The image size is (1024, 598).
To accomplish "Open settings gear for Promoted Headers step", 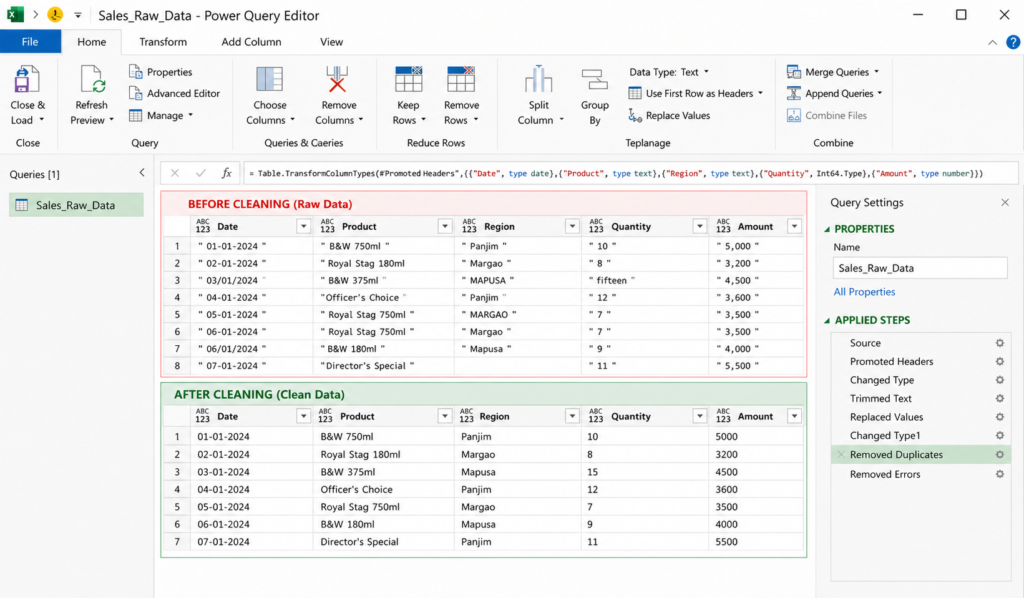I will click(999, 361).
